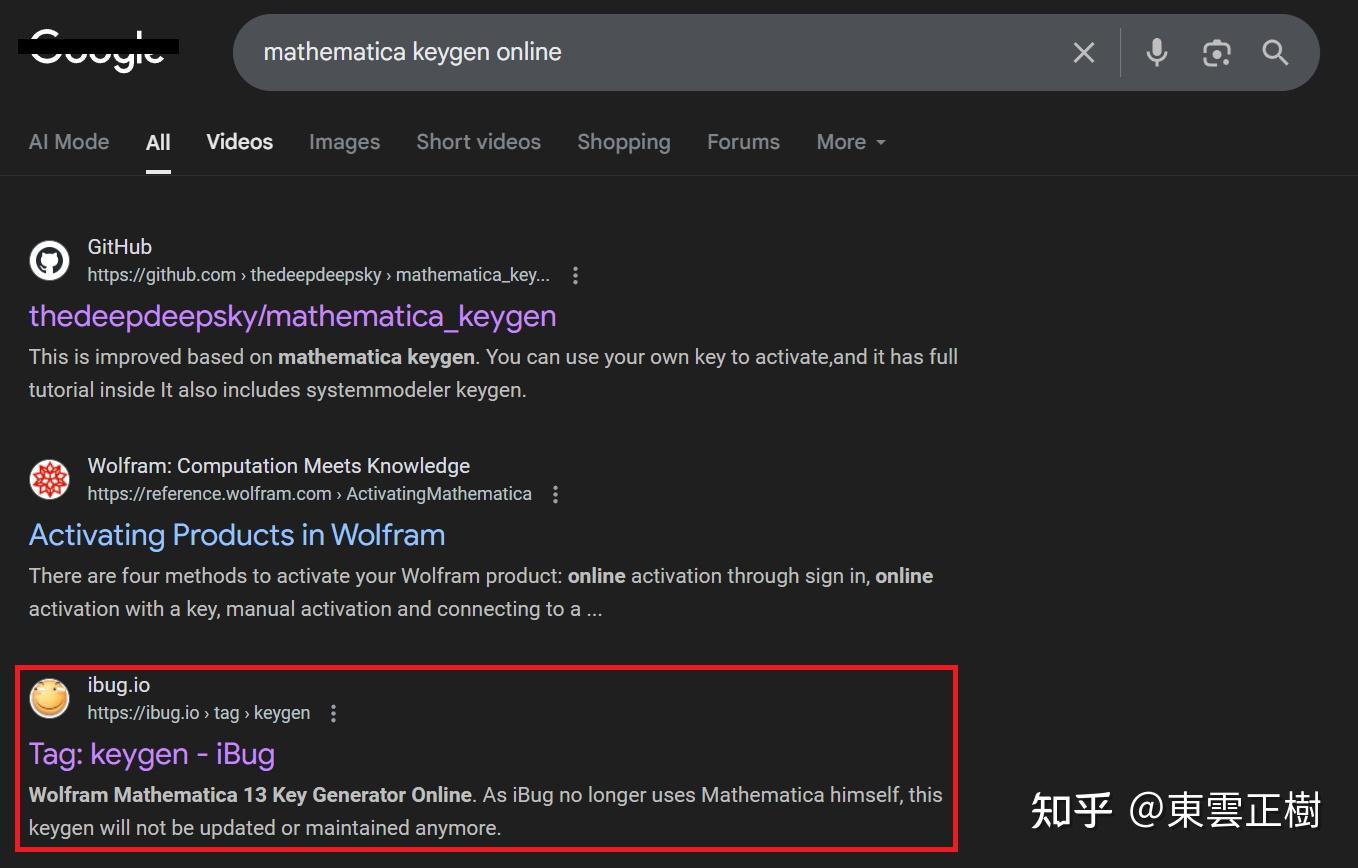Click the Wolfram red favicon icon
This screenshot has height=868, width=1358.
click(x=49, y=480)
